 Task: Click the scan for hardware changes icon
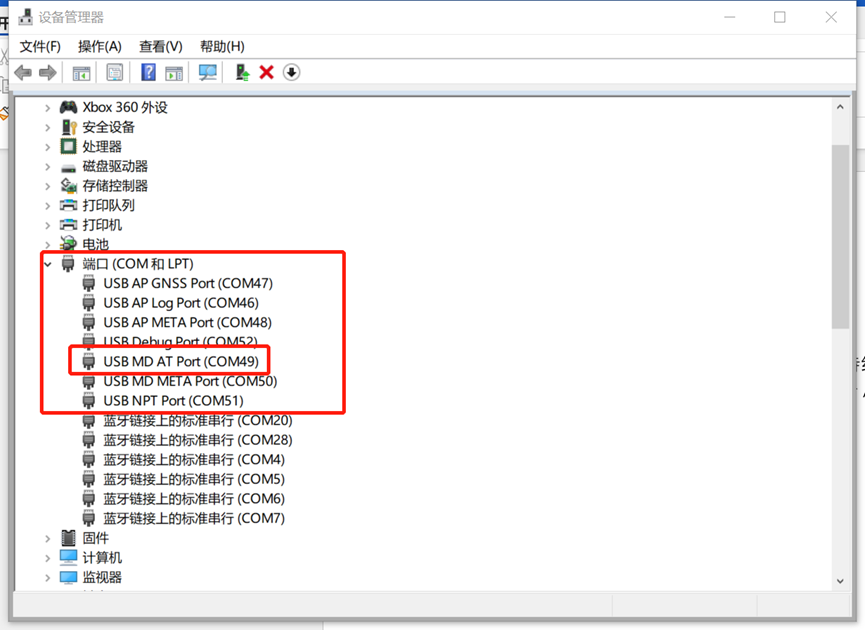click(x=208, y=73)
